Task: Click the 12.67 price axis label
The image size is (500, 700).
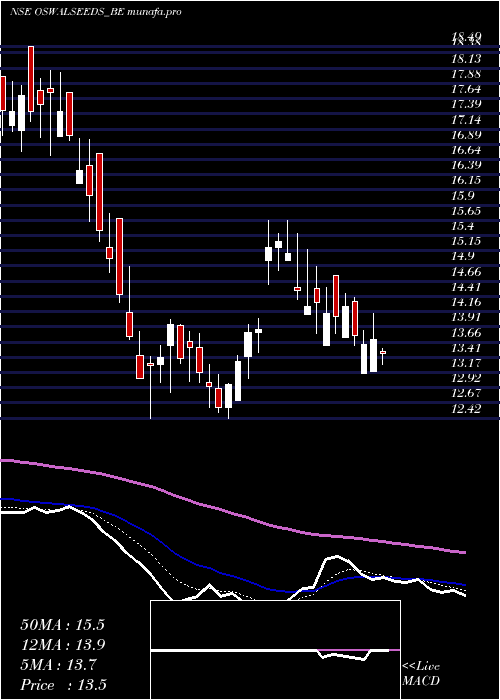Action: (466, 393)
